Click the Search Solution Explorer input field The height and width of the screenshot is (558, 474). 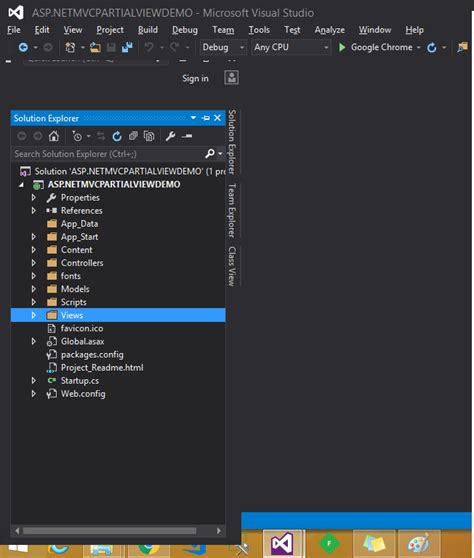click(x=107, y=154)
